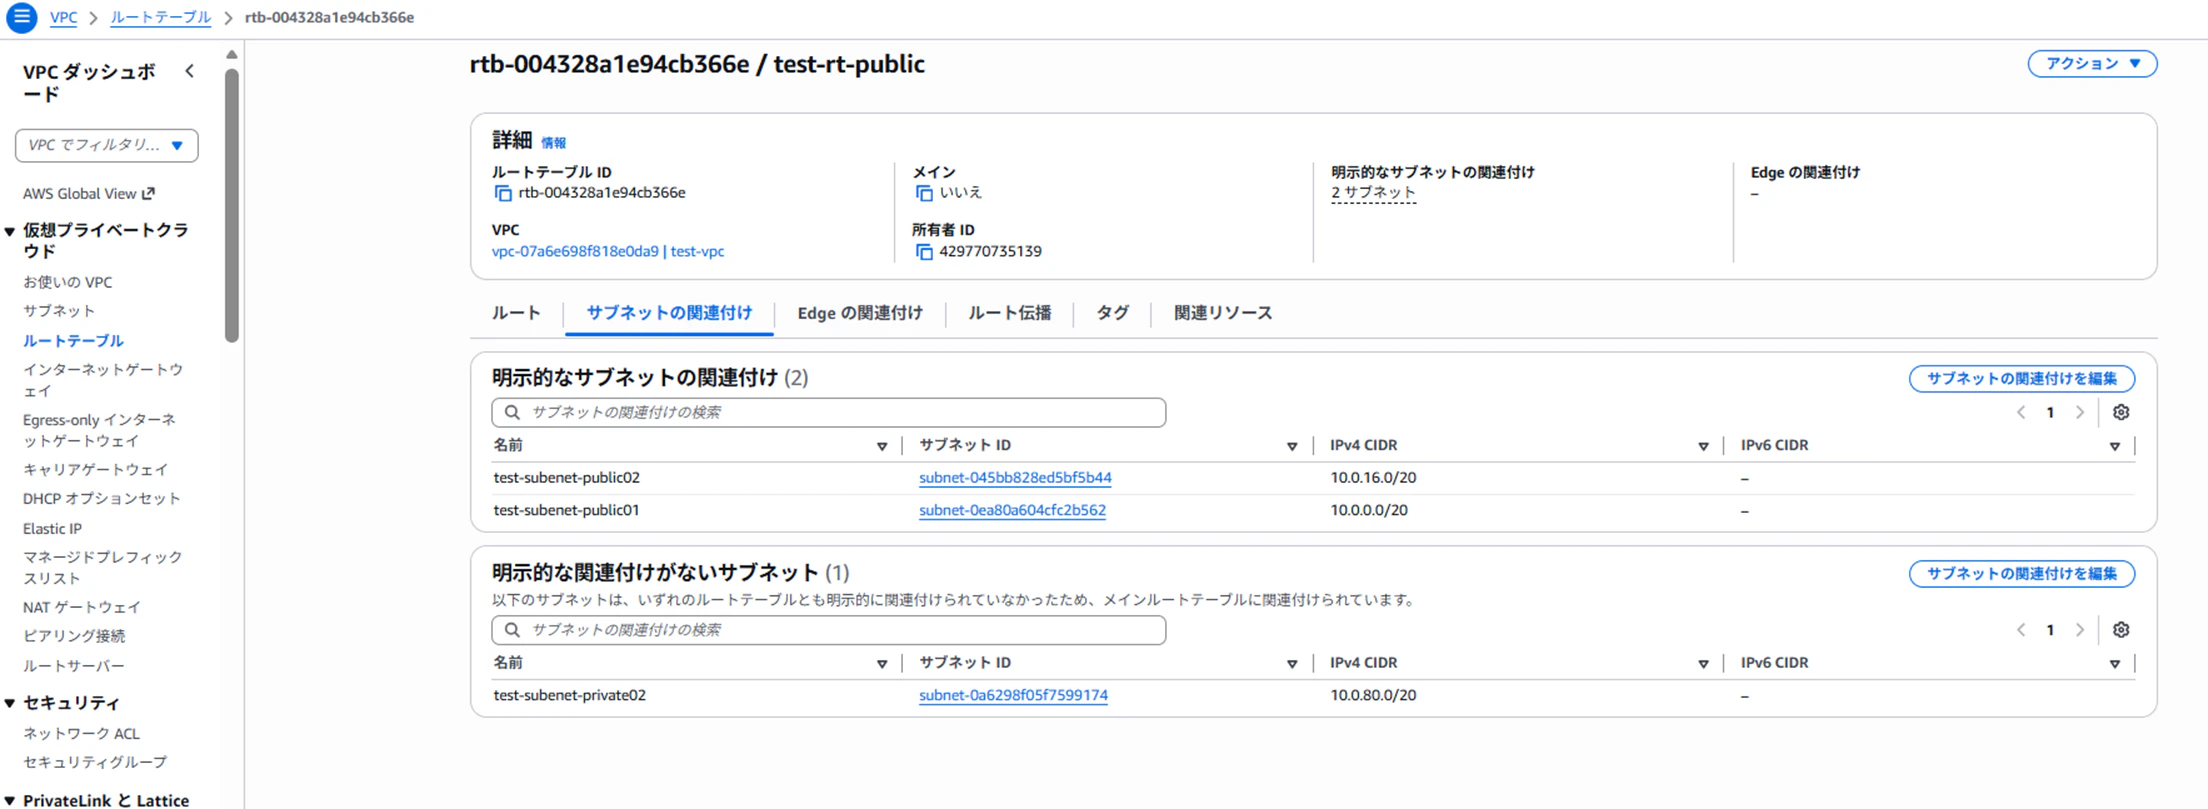
Task: Select the サブネットの関連付け tab
Action: [x=669, y=313]
